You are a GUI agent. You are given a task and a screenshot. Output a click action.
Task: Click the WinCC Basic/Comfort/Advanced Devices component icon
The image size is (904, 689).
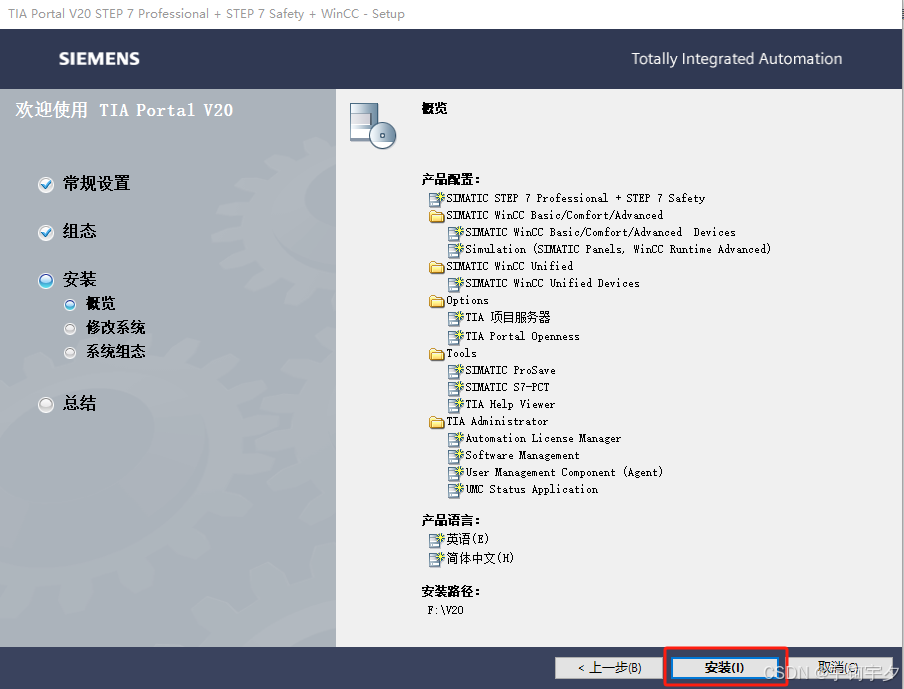455,233
